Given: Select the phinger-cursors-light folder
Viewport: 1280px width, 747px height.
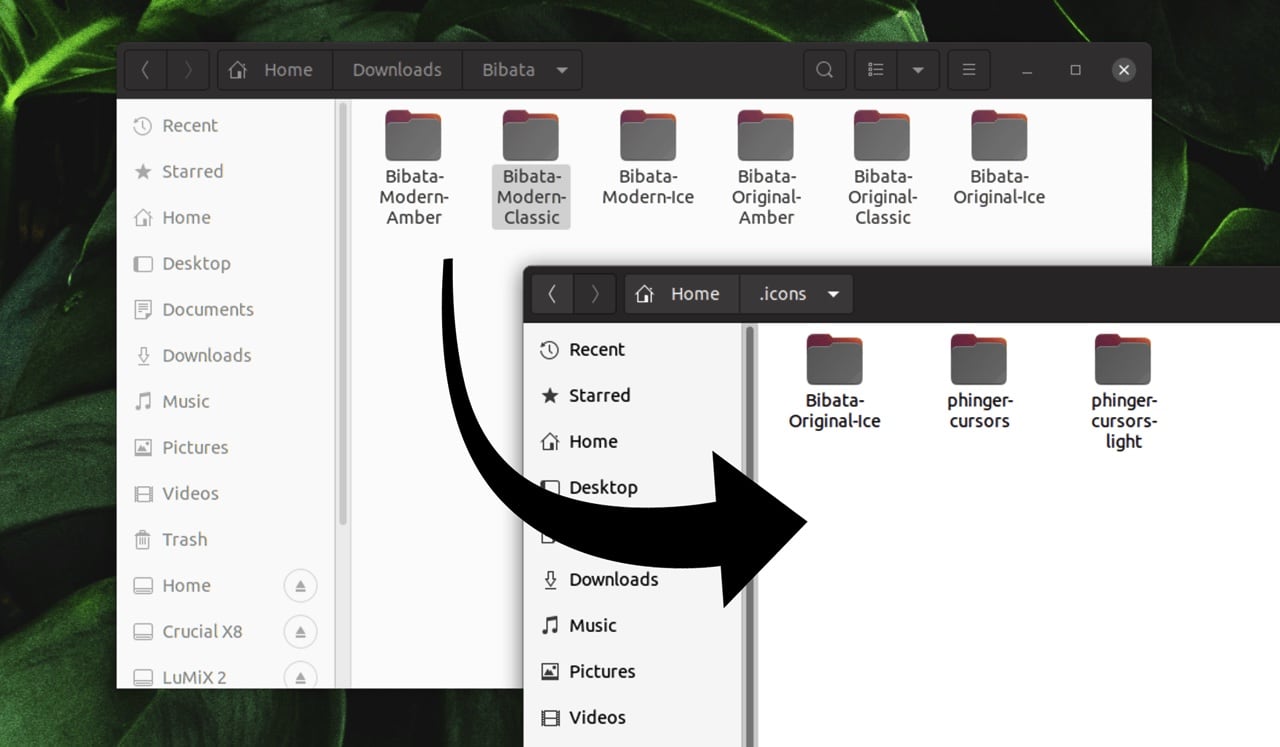Looking at the screenshot, I should 1123,392.
